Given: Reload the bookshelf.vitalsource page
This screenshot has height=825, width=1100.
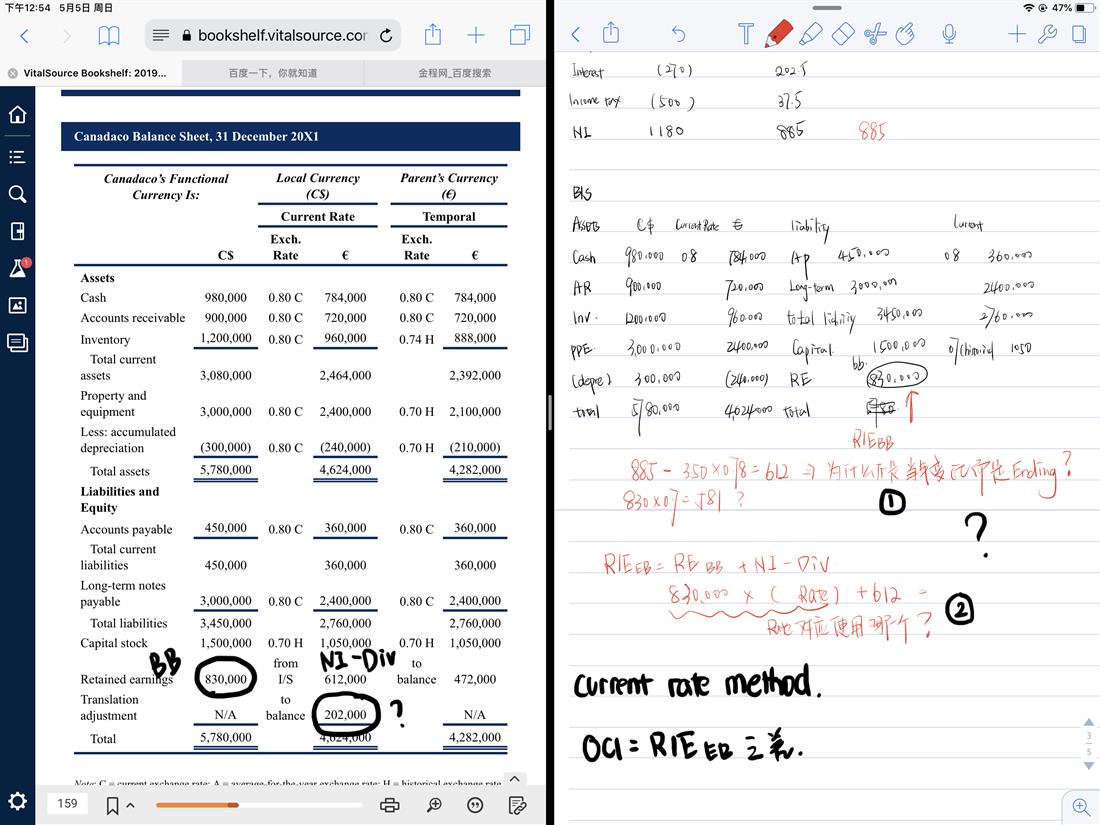Looking at the screenshot, I should 386,35.
